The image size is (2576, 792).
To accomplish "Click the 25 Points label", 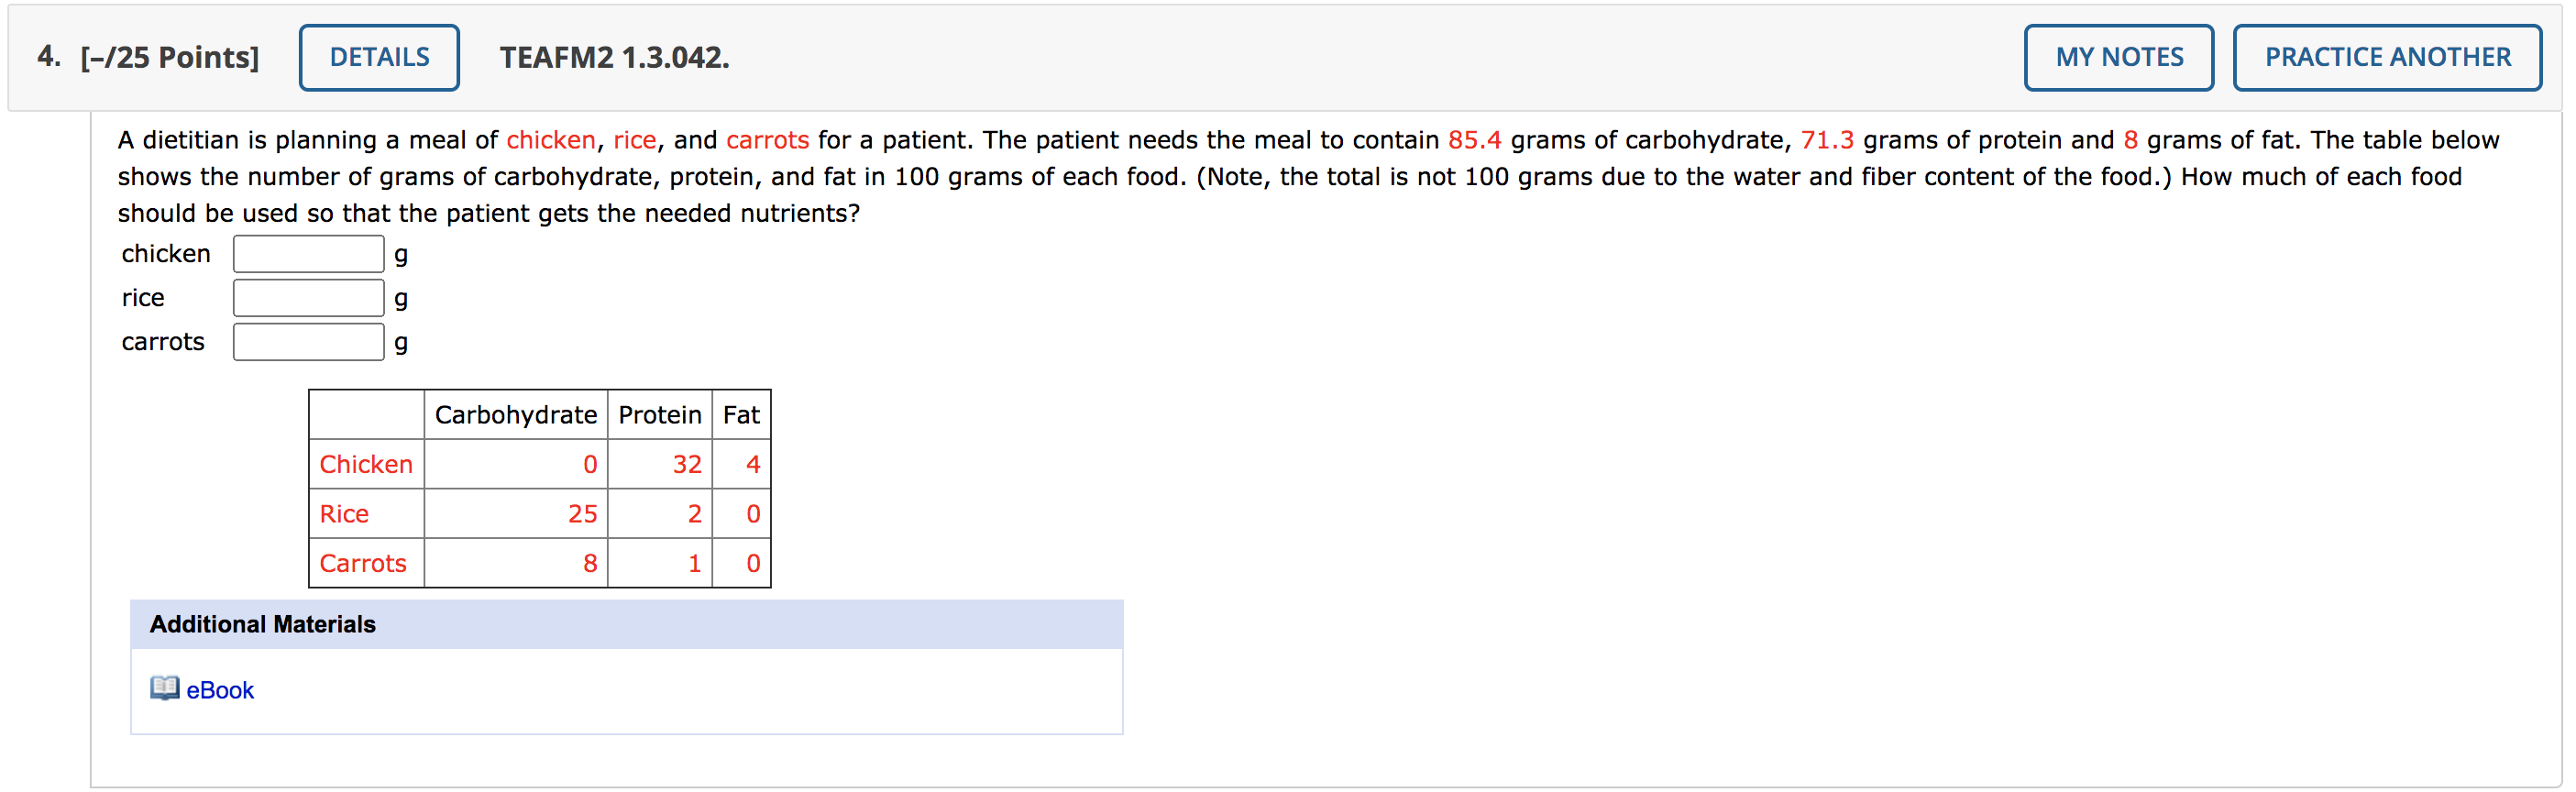I will point(170,57).
